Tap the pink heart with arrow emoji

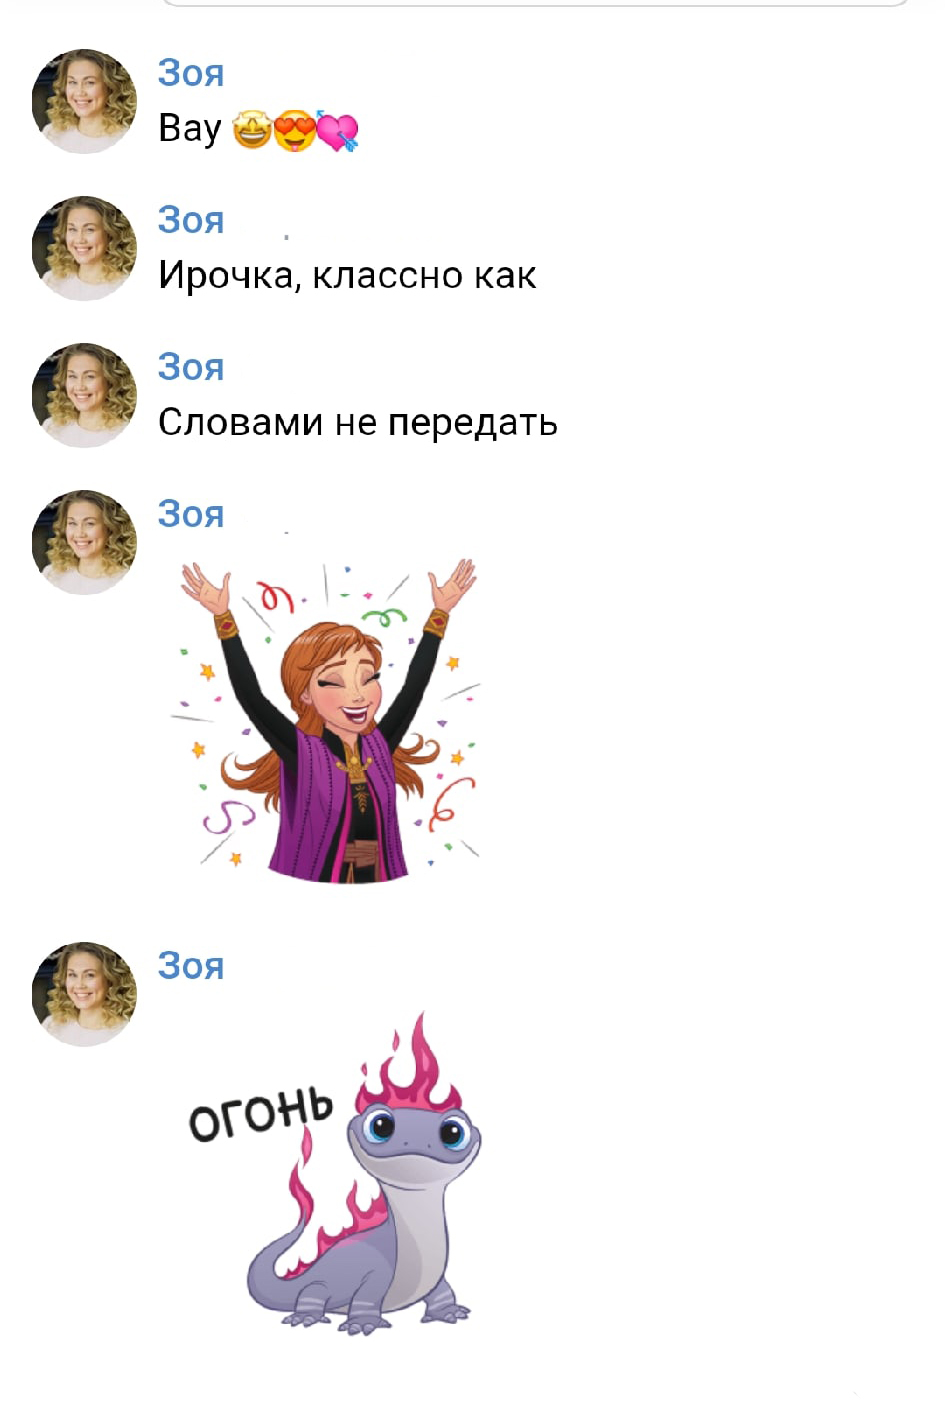(x=337, y=131)
